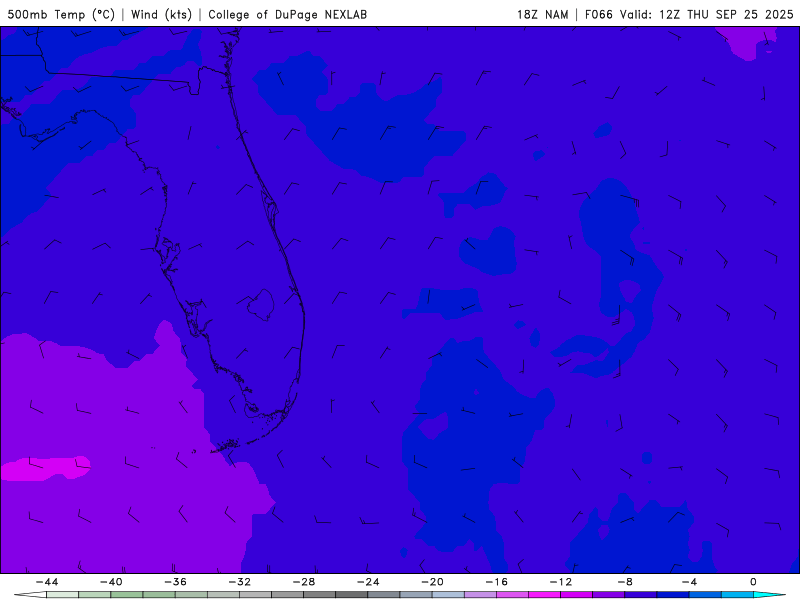Image resolution: width=800 pixels, height=600 pixels.
Task: Select the pale green swatch from -44 to -42
Action: (63, 595)
